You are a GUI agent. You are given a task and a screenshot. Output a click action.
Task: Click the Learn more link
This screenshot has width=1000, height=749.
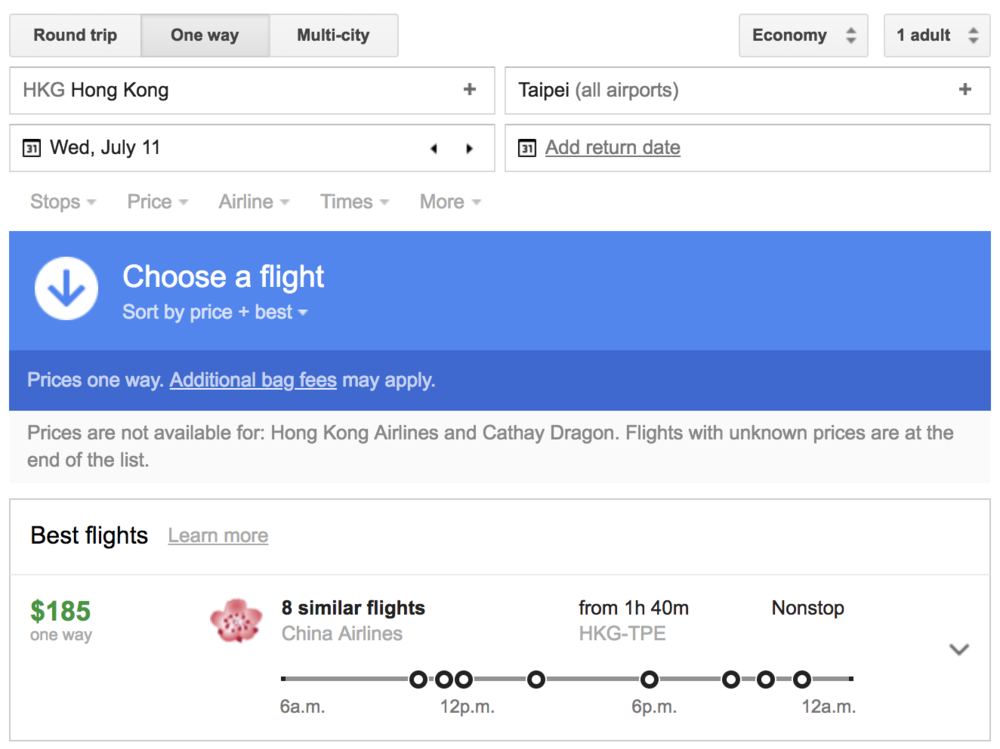[x=218, y=536]
